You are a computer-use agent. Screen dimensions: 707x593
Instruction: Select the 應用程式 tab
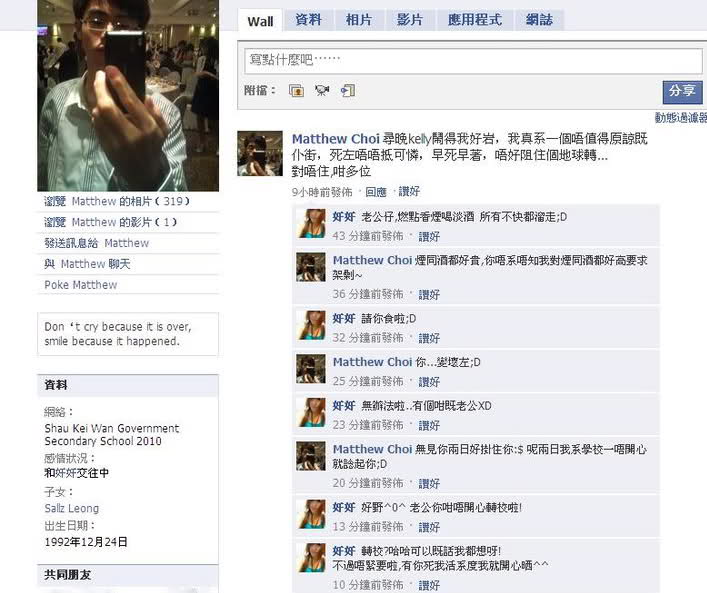pos(474,20)
